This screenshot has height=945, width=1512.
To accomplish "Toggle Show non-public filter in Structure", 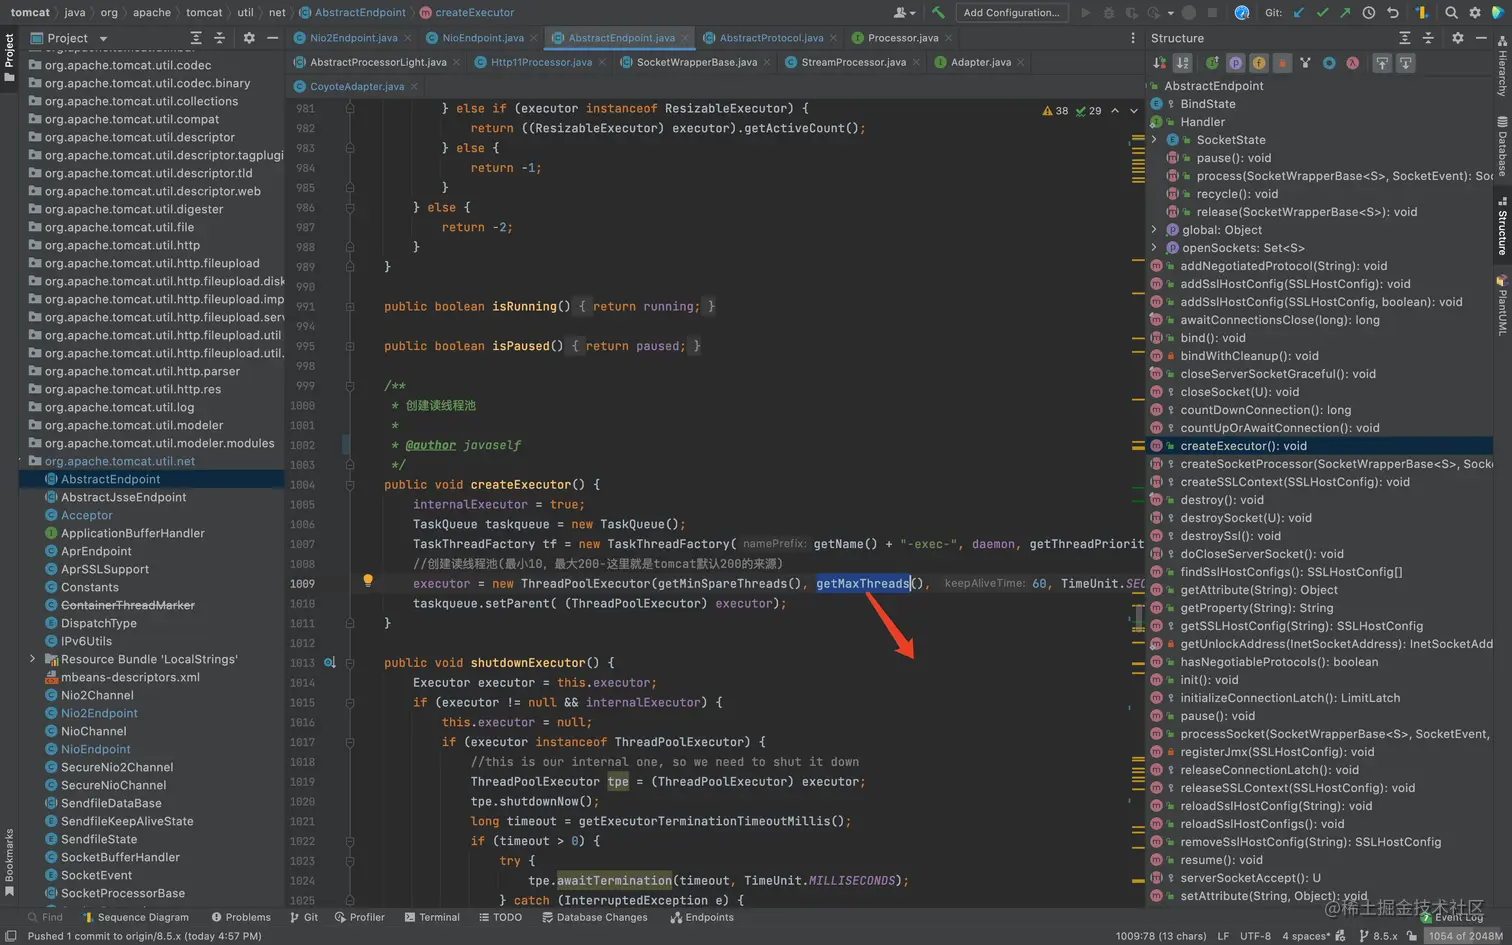I will [x=1282, y=63].
